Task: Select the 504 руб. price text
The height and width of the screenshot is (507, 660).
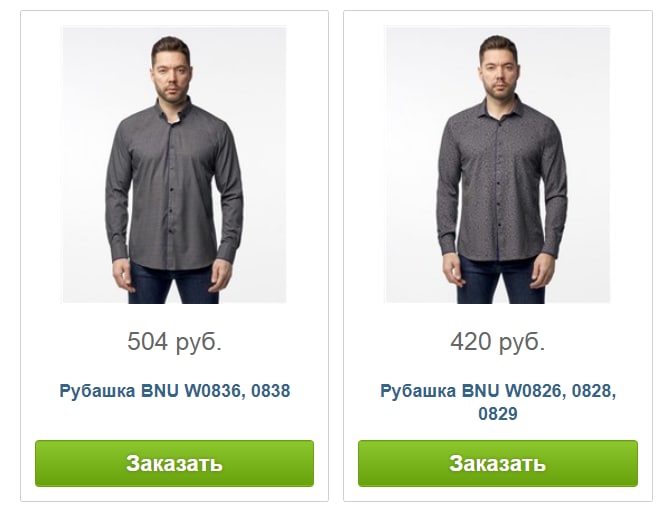Action: click(x=174, y=342)
